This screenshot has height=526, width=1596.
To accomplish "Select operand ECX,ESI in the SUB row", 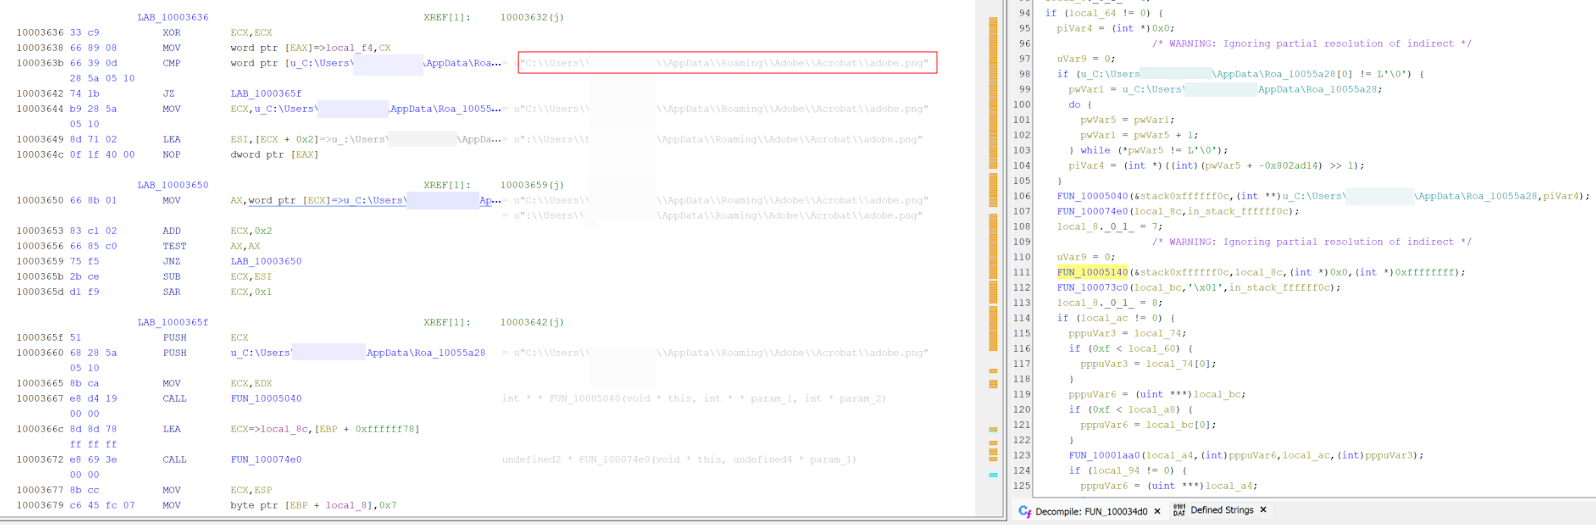I will coord(250,277).
